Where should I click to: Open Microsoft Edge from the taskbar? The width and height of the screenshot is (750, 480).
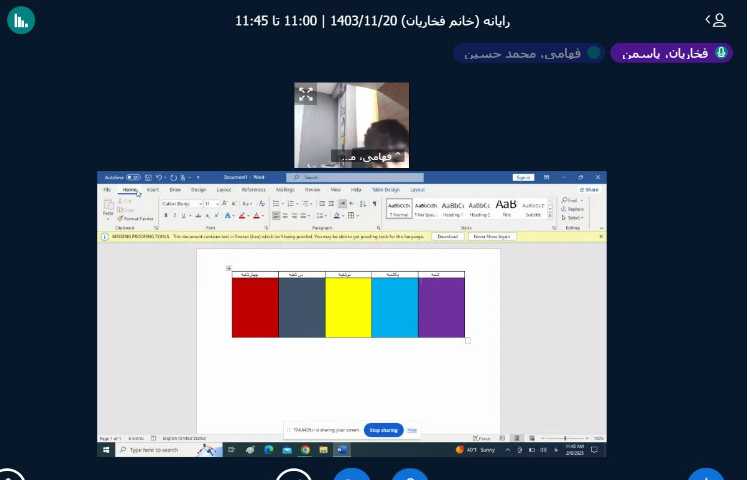(x=268, y=450)
